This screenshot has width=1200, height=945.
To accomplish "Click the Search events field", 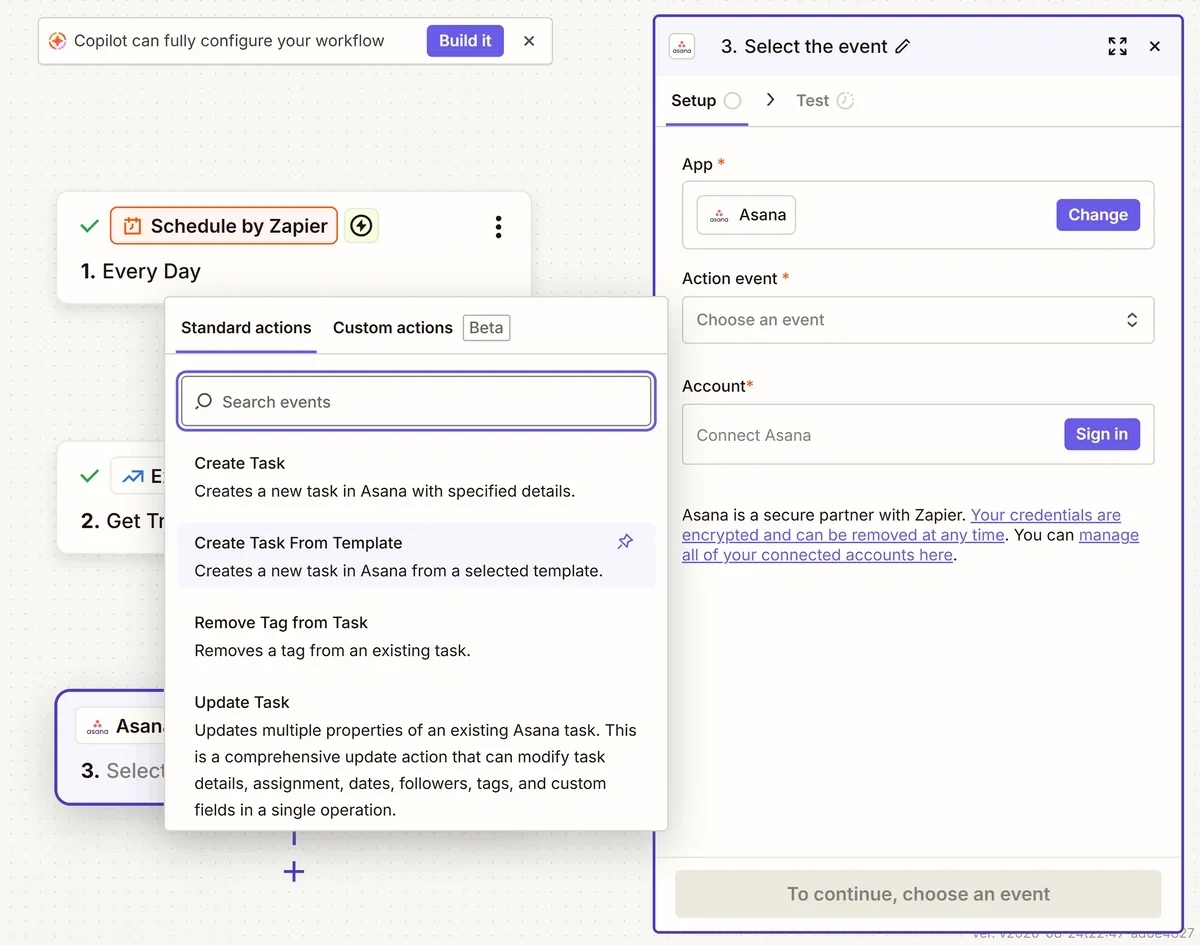I will [416, 402].
